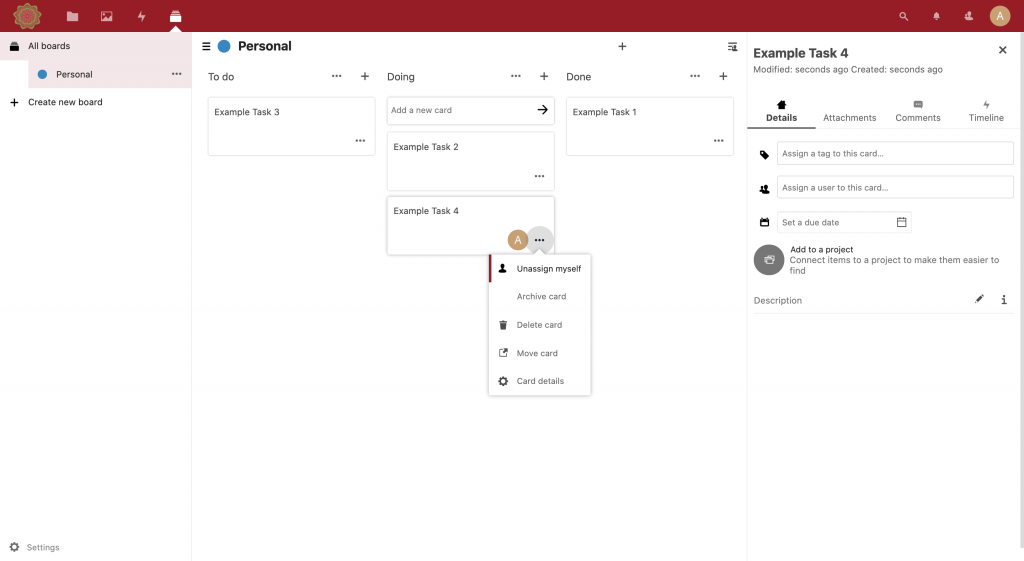Viewport: 1024px width, 561px height.
Task: Open the Files app icon
Action: [x=72, y=16]
